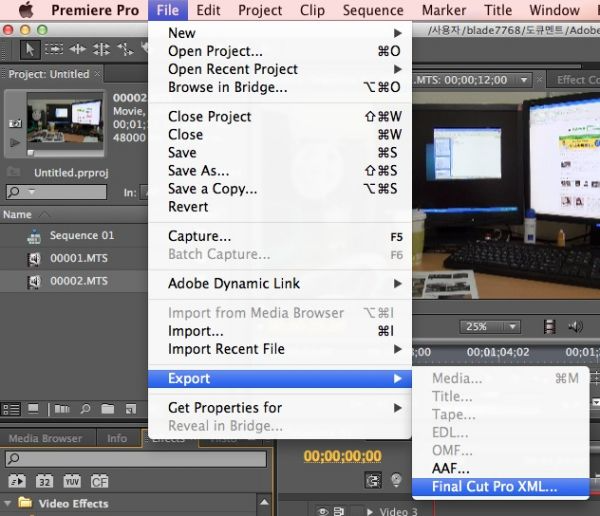Open the Edit menu
This screenshot has height=516, width=600.
(x=208, y=10)
